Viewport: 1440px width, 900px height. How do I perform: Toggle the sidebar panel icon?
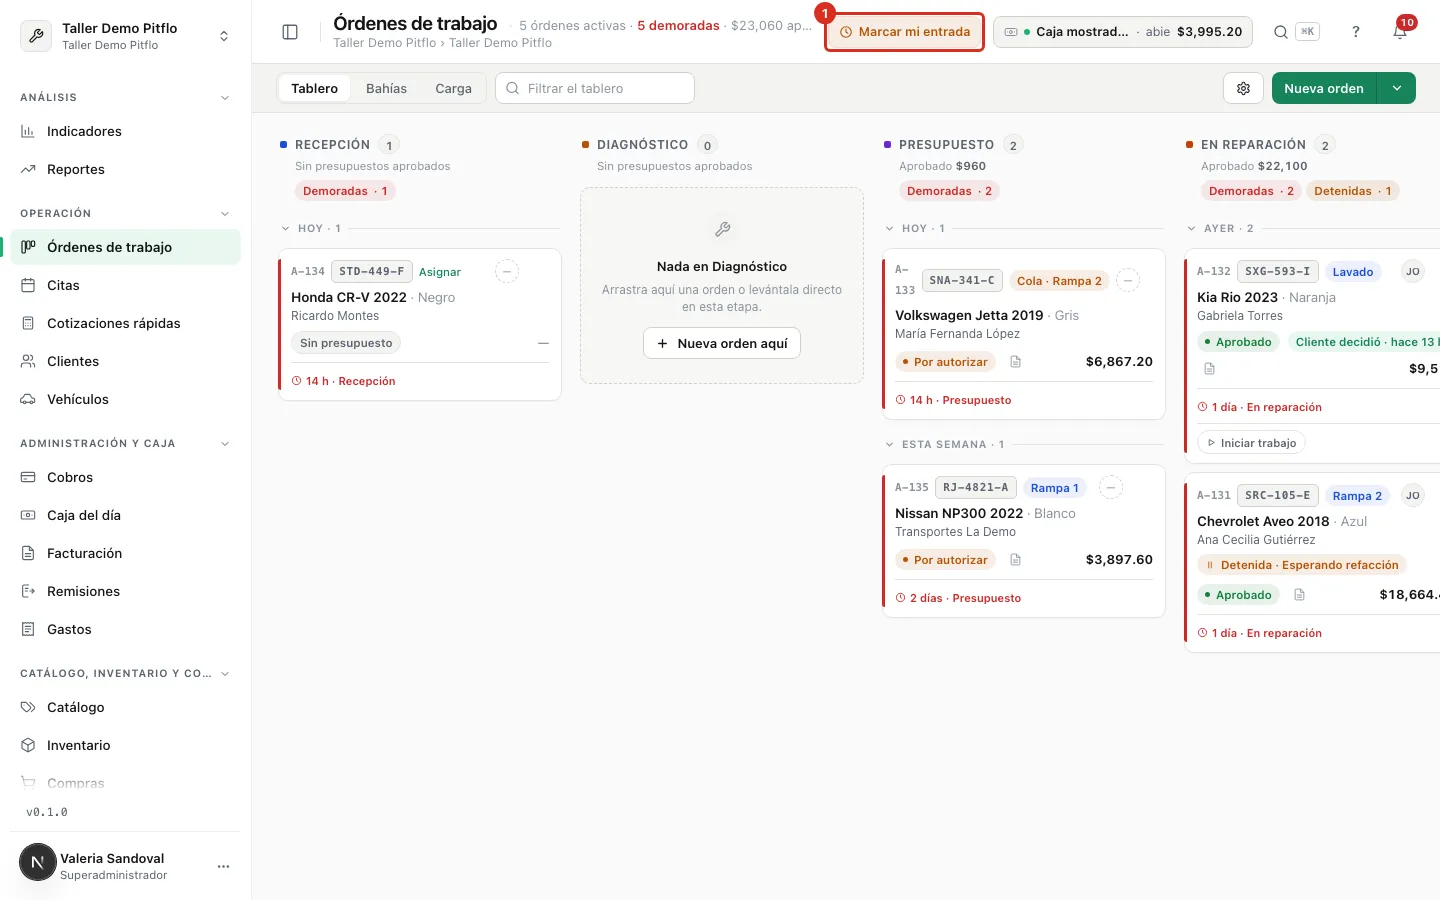pos(290,32)
